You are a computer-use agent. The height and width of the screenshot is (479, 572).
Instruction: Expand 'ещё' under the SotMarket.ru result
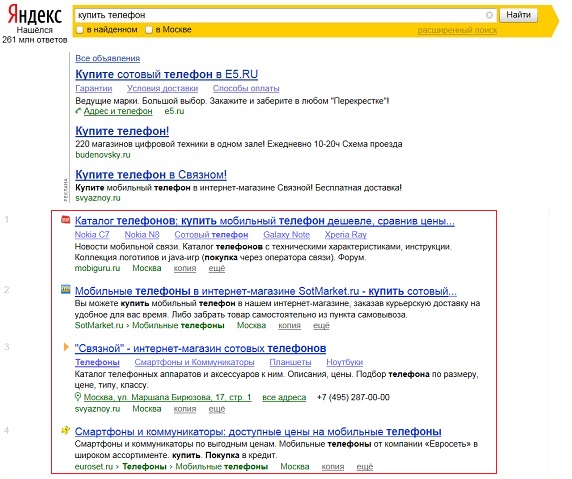[x=321, y=325]
